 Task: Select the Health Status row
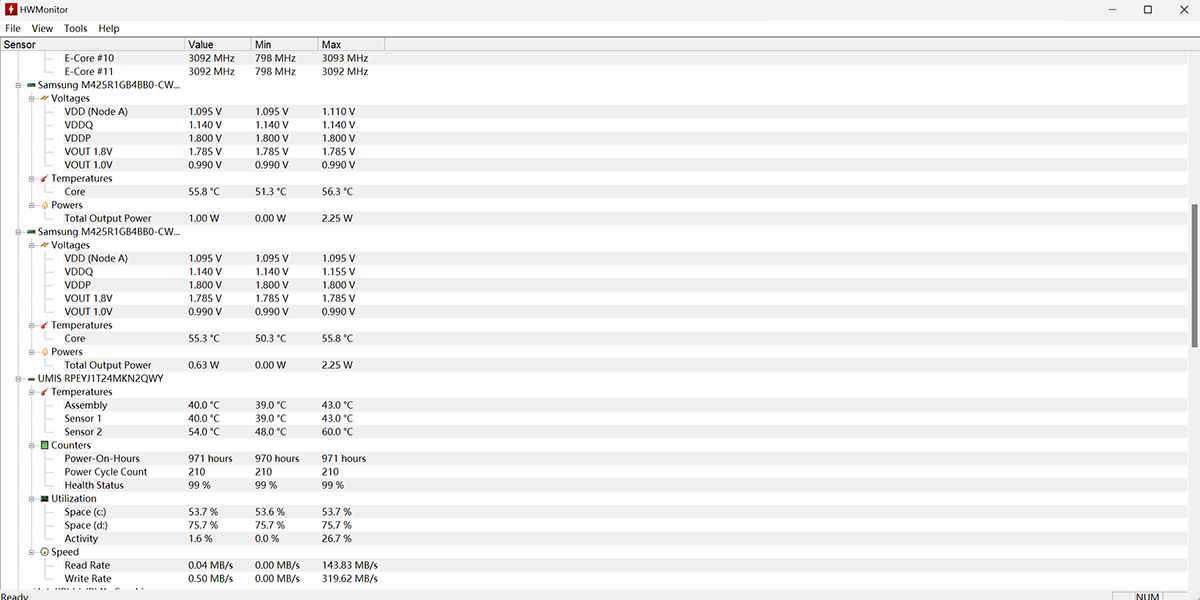[x=94, y=485]
